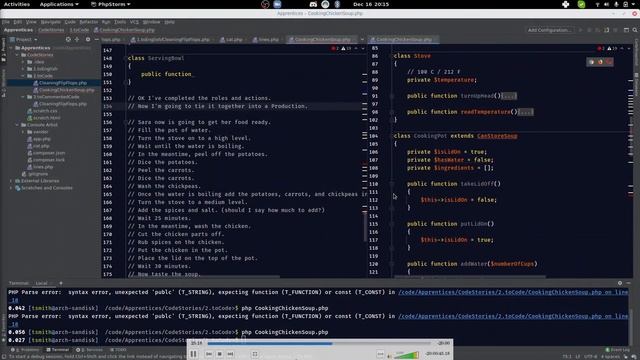Click the expand all icon in Project panel
640x360 pixels.
pyautogui.click(x=77, y=40)
